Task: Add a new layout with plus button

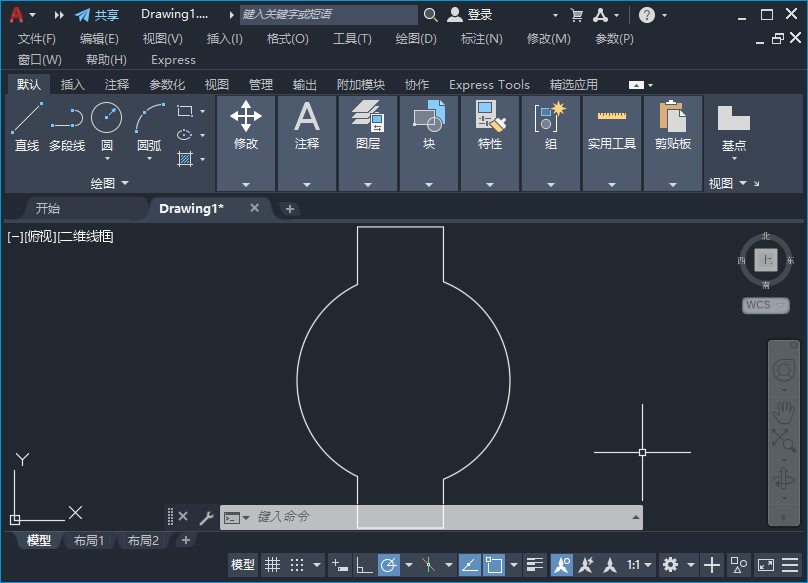Action: pyautogui.click(x=186, y=540)
